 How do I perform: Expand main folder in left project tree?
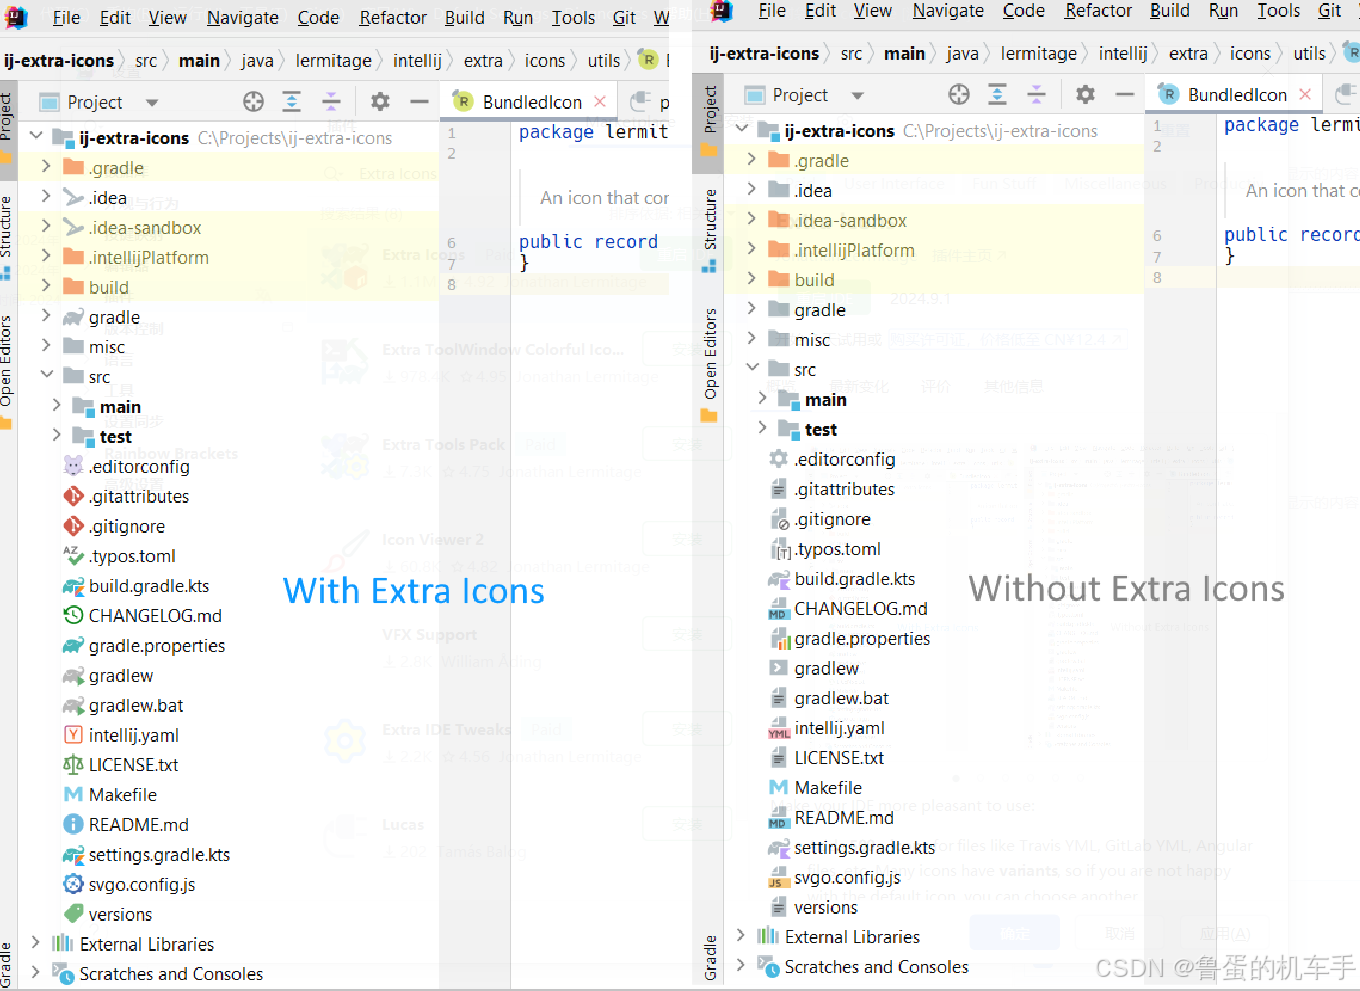(x=57, y=406)
